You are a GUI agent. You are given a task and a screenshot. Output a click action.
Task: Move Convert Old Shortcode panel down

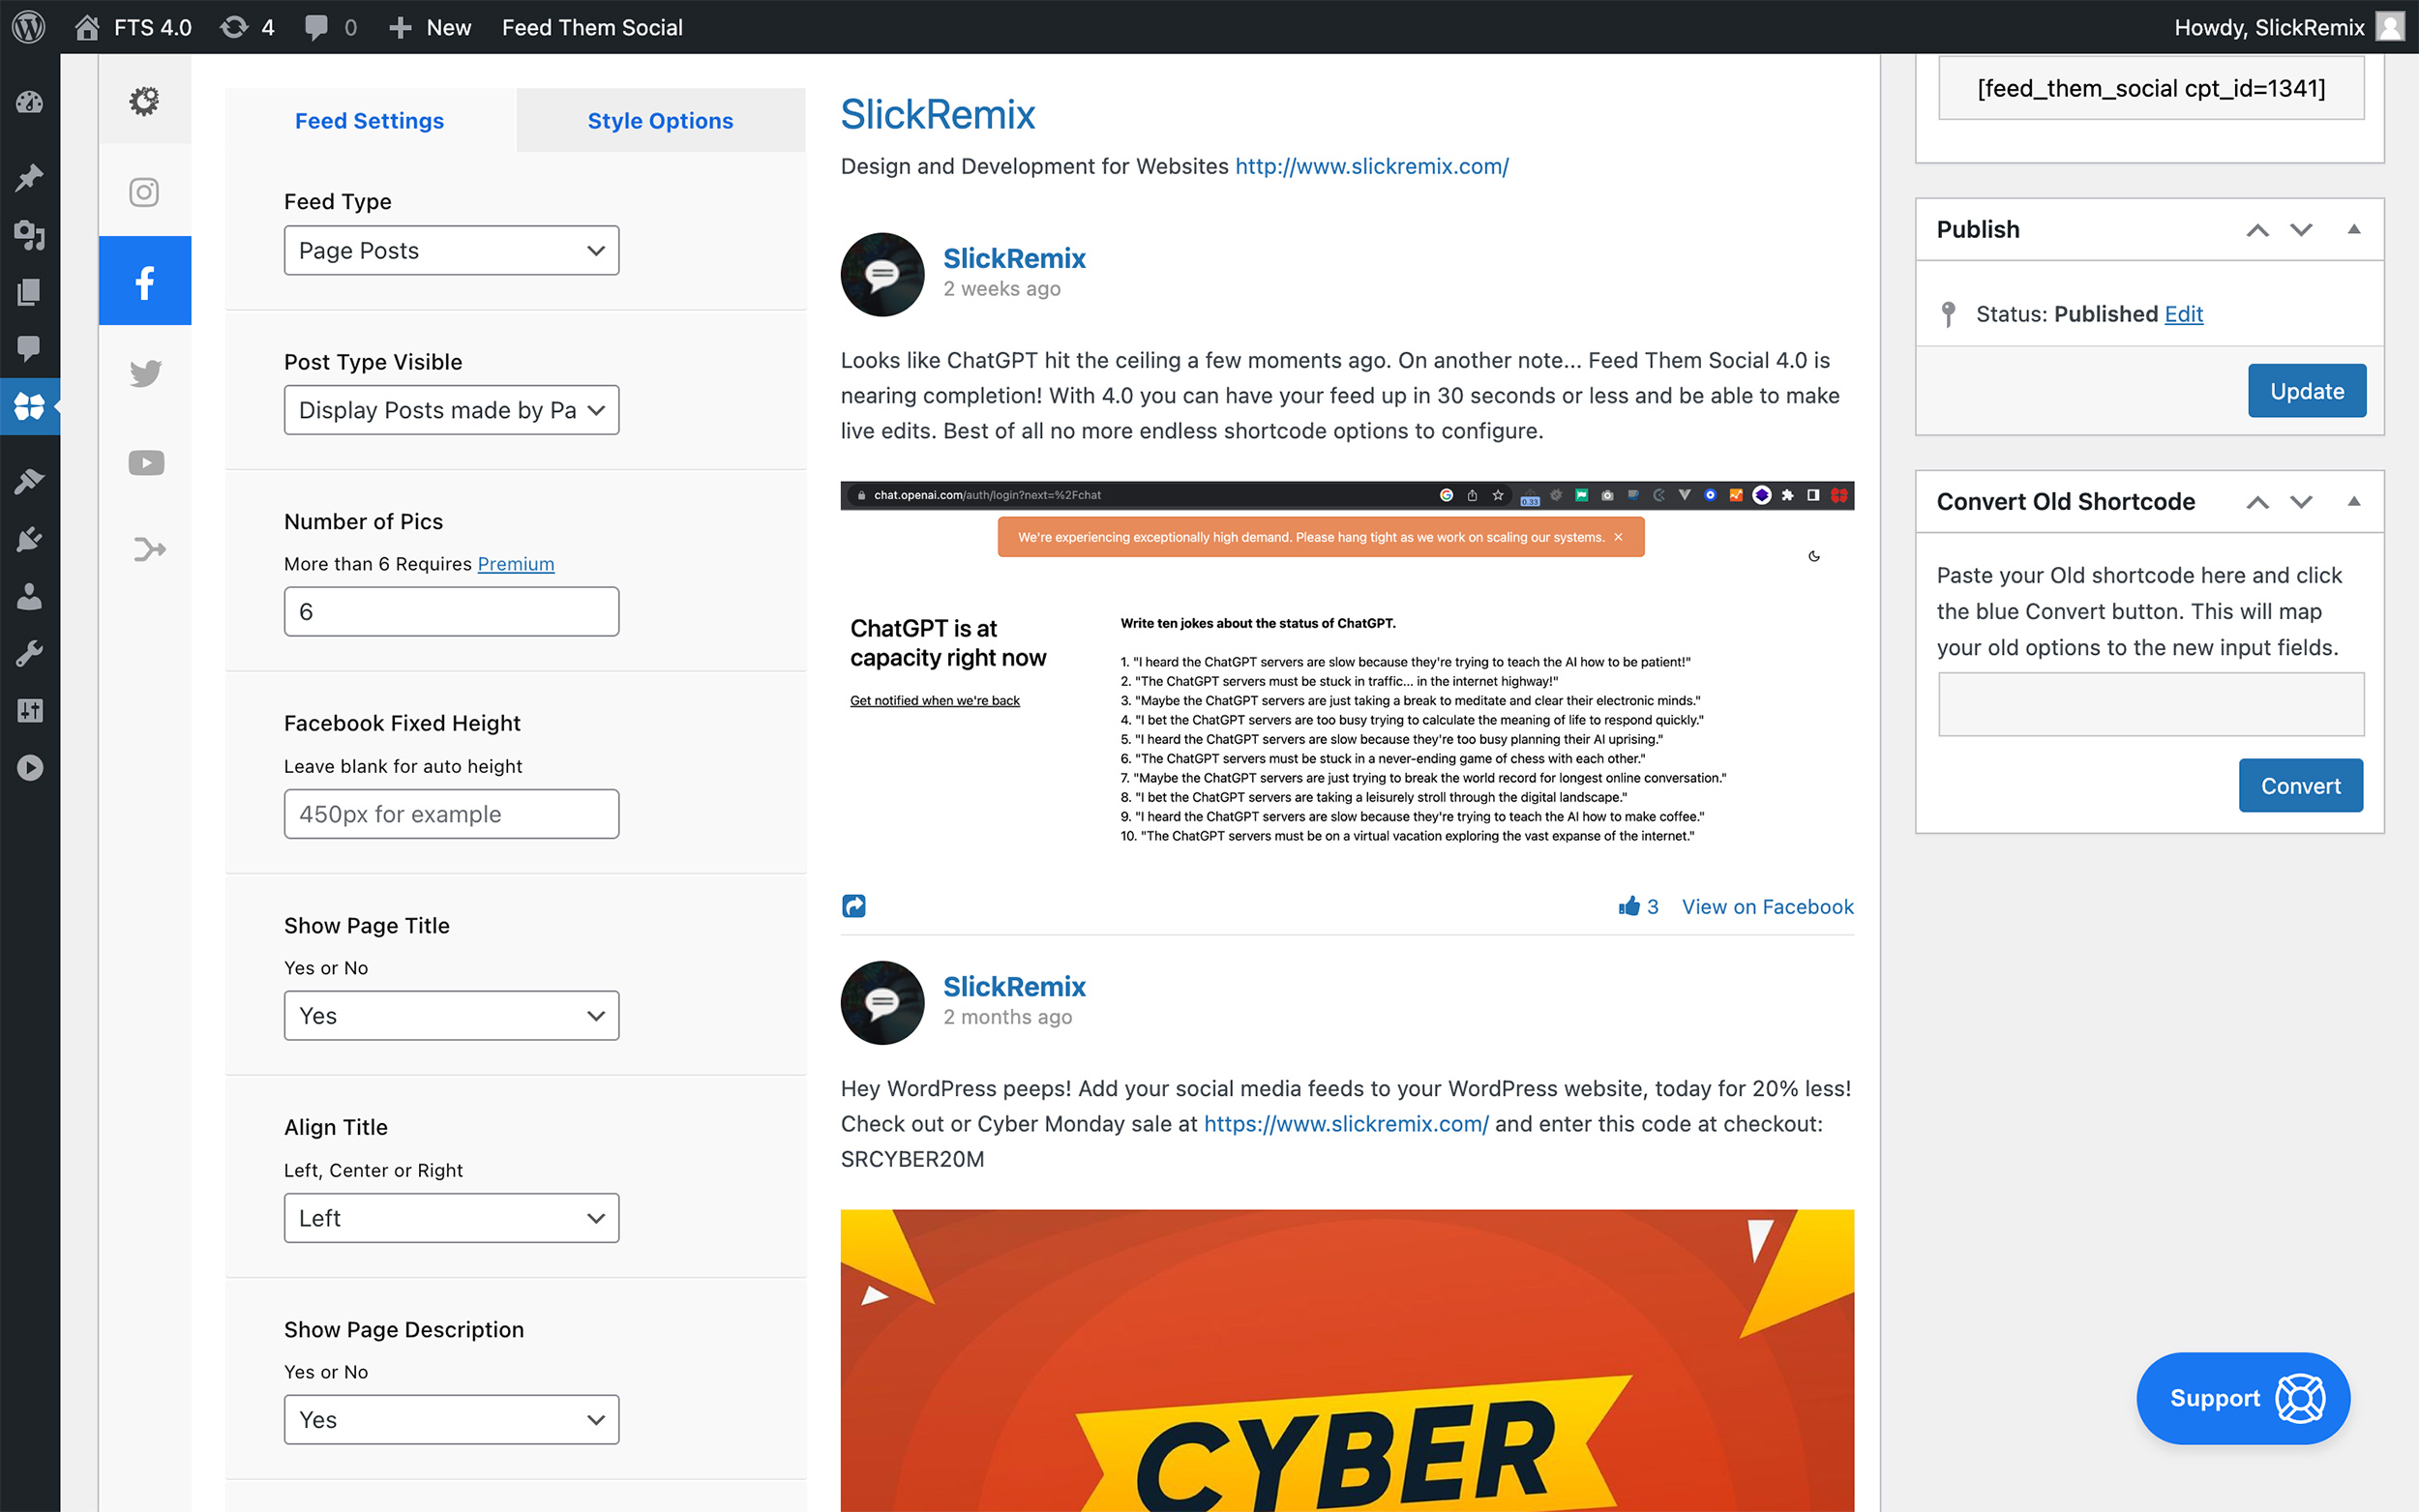tap(2301, 502)
